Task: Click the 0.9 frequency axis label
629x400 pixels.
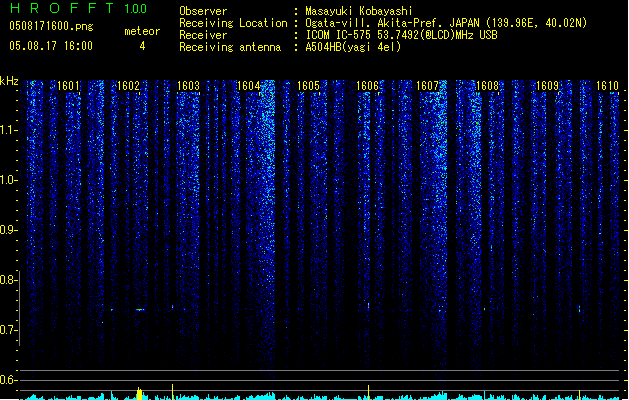Action: 7,230
